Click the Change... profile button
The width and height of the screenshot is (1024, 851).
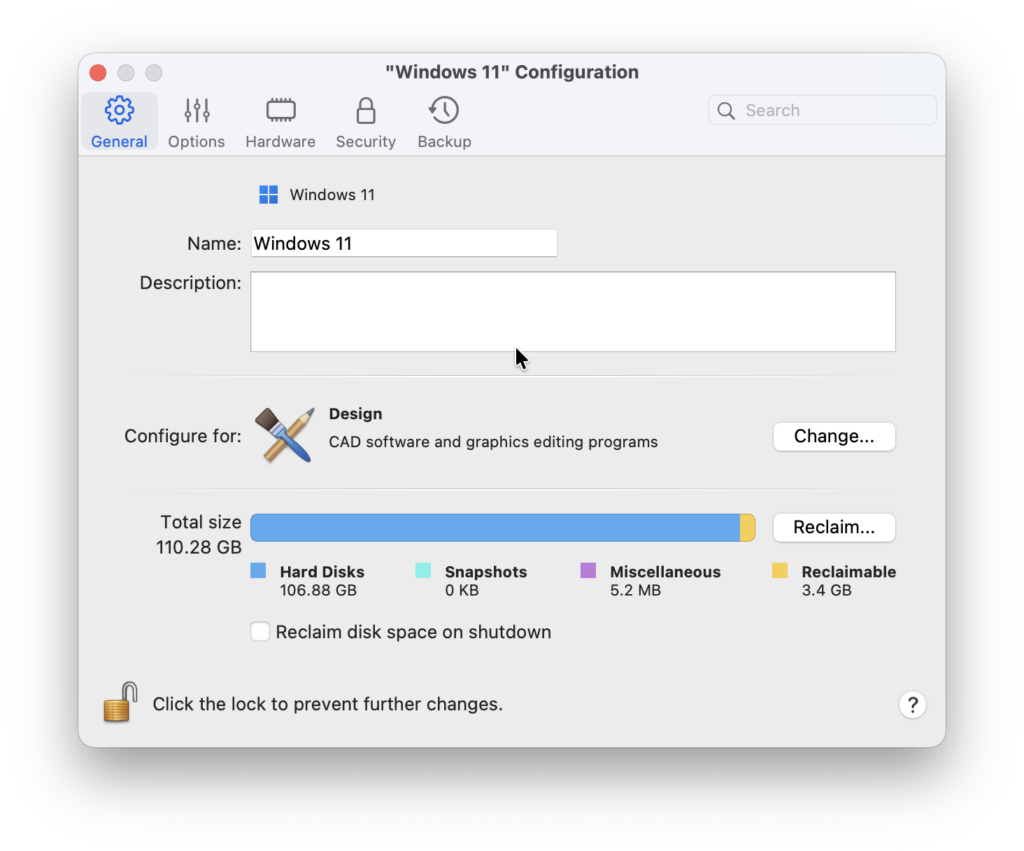[833, 437]
